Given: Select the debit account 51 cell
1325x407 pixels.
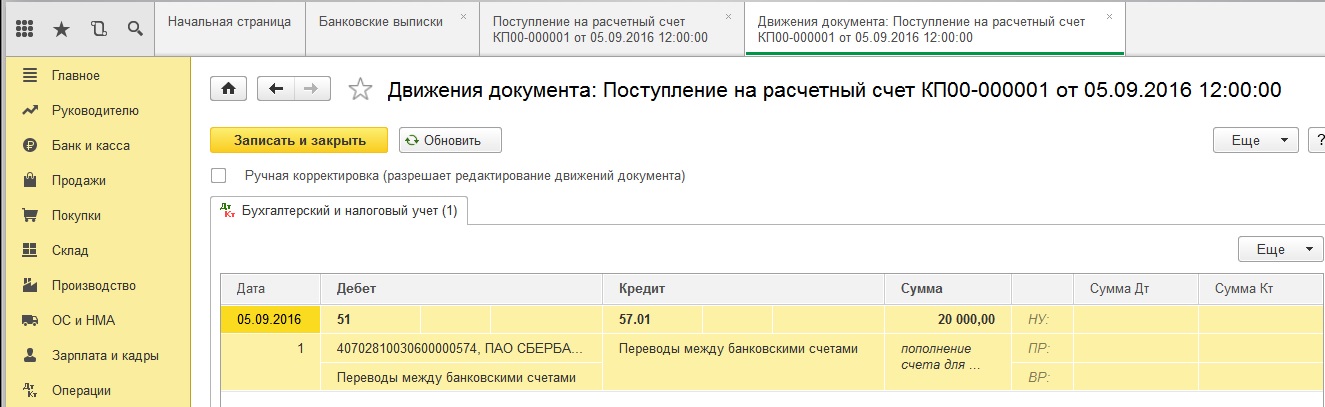Looking at the screenshot, I should (x=370, y=320).
